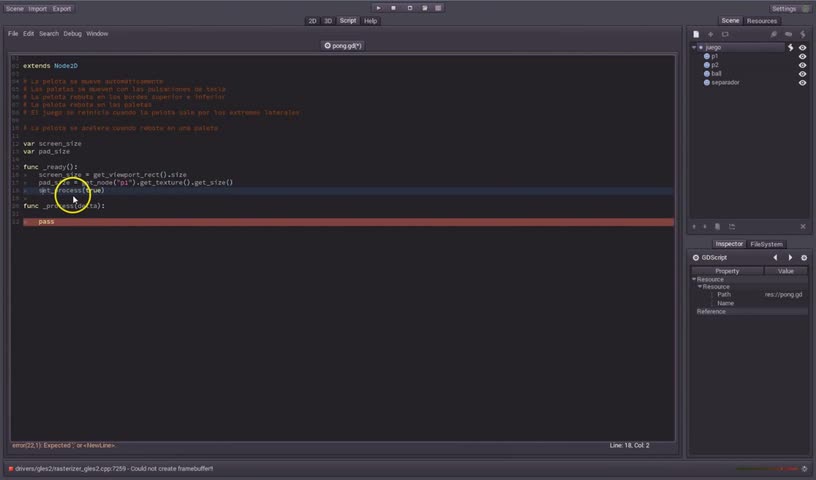Switch to the FileSystem tab
This screenshot has width=816, height=480.
coord(766,244)
